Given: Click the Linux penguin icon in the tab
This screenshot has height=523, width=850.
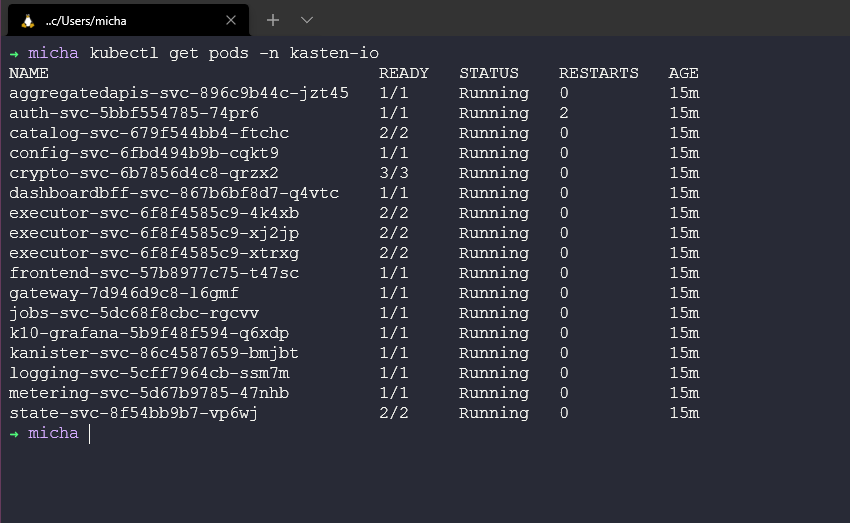Looking at the screenshot, I should click(x=27, y=20).
